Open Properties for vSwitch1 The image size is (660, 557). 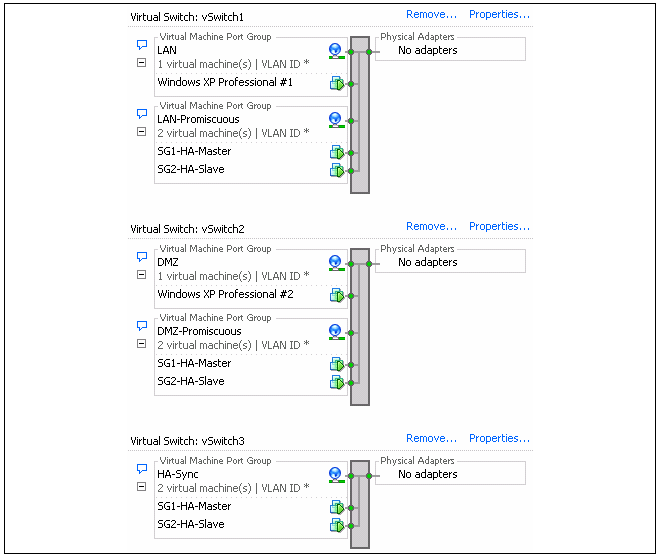tap(499, 15)
